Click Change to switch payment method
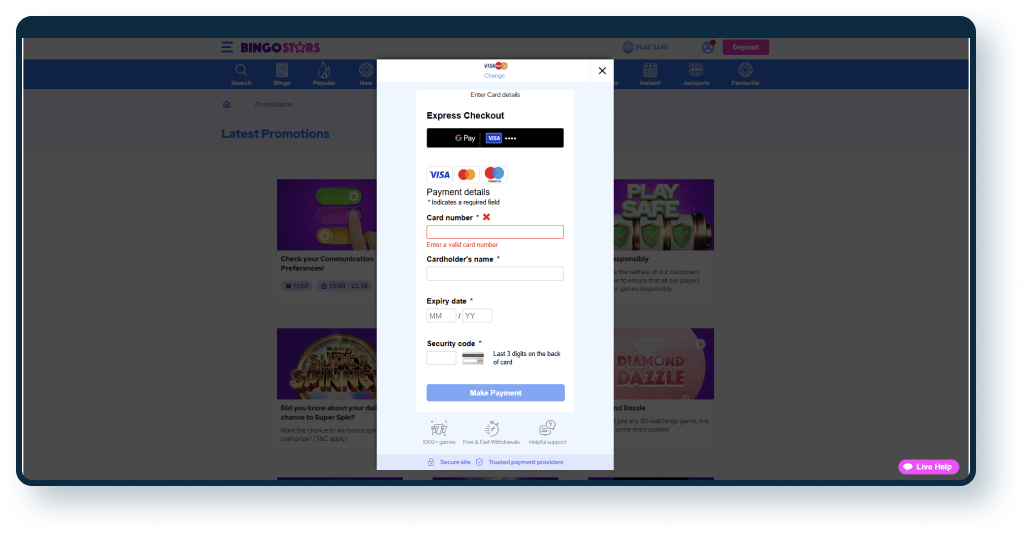Screen dimensions: 1024x534 tap(495, 75)
